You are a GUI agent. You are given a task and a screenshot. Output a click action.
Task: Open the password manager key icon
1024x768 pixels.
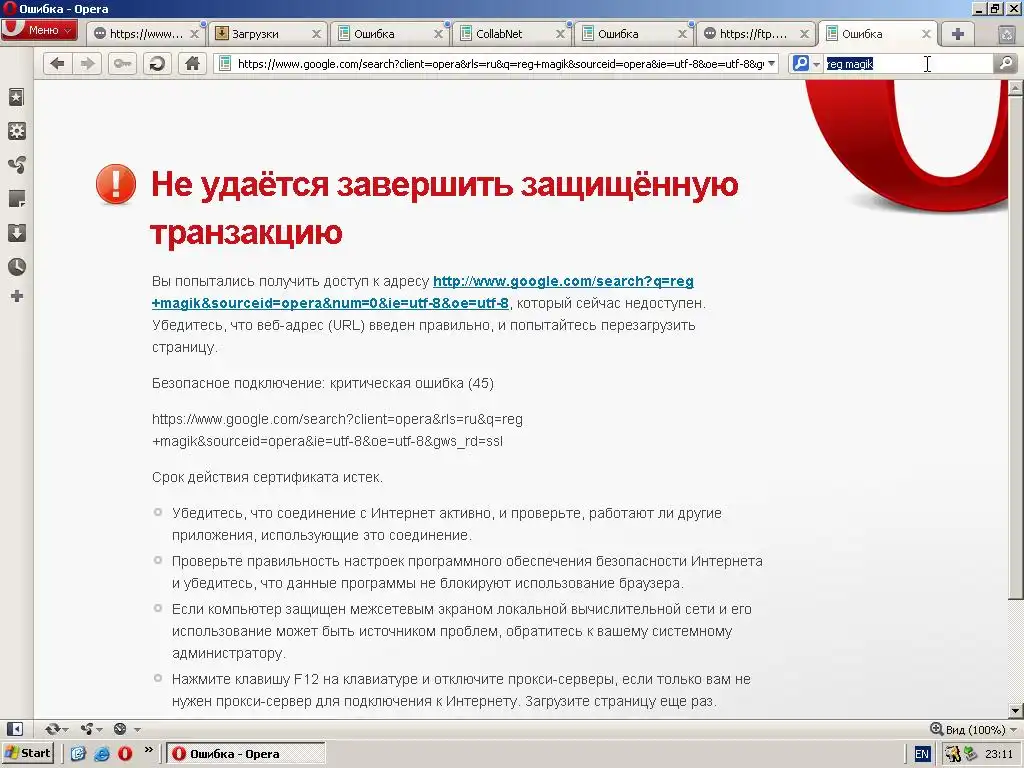pos(122,63)
